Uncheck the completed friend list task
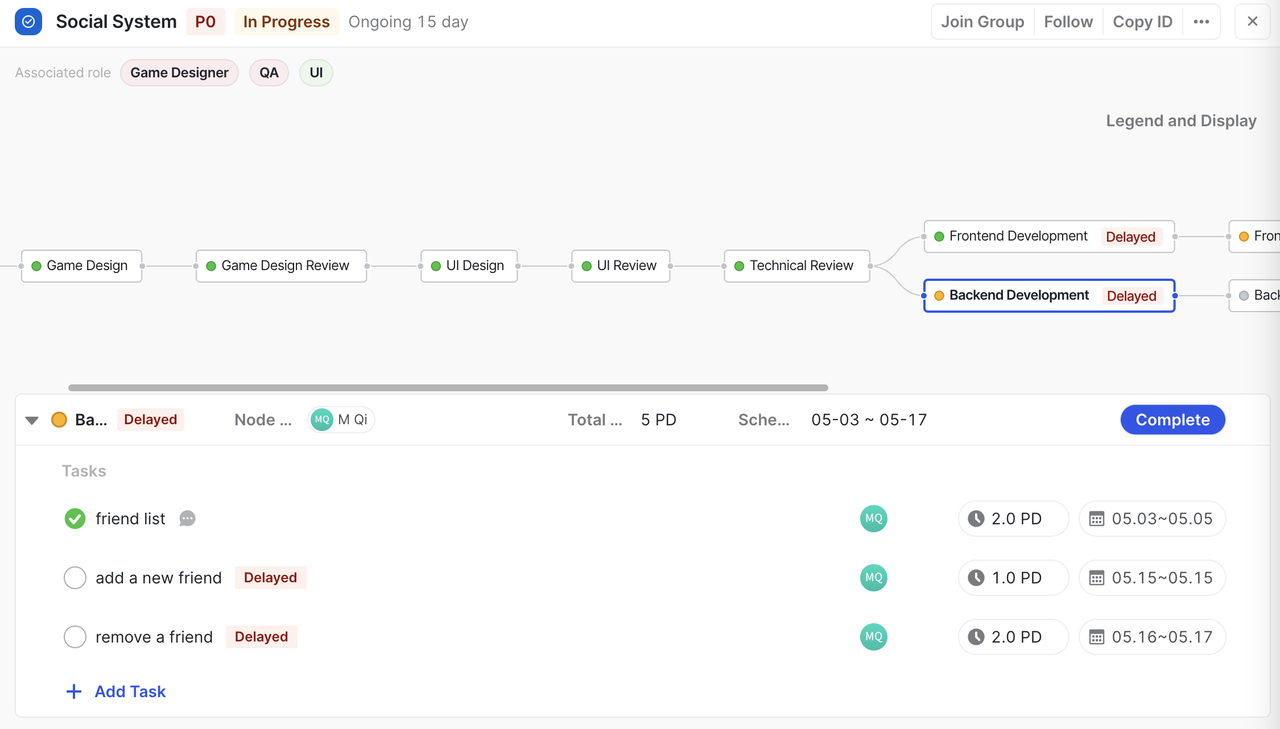 coord(75,519)
